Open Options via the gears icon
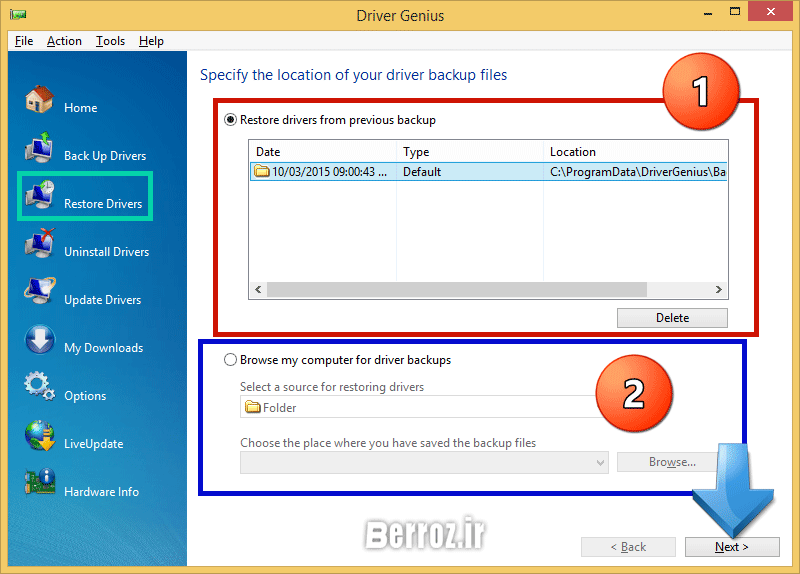This screenshot has width=800, height=574. pyautogui.click(x=39, y=389)
